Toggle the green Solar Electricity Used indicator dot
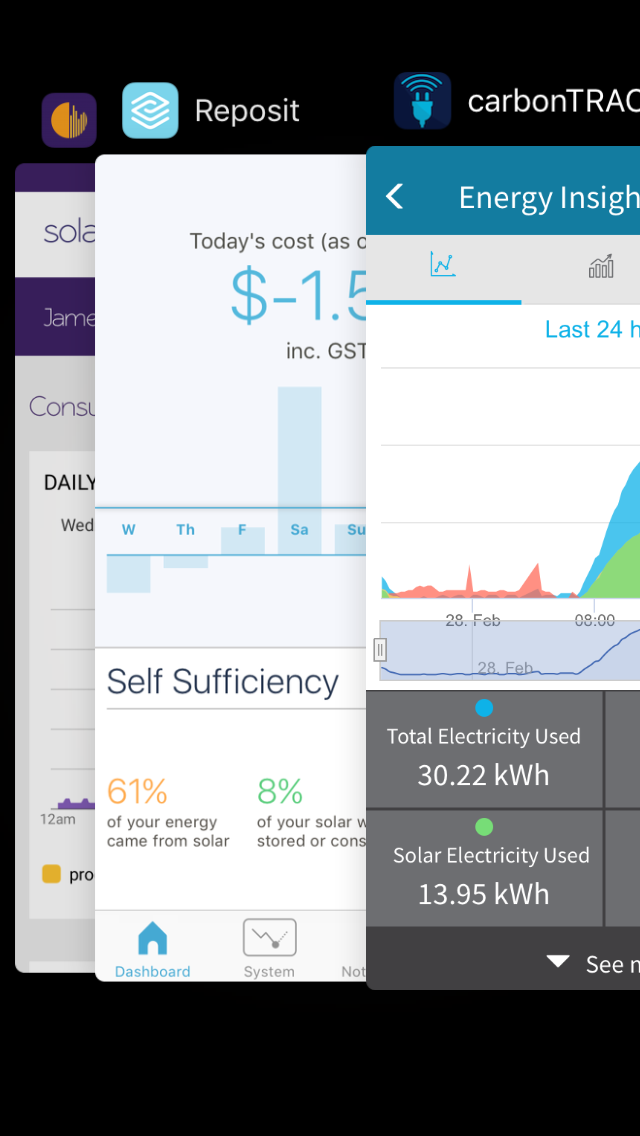 [484, 826]
